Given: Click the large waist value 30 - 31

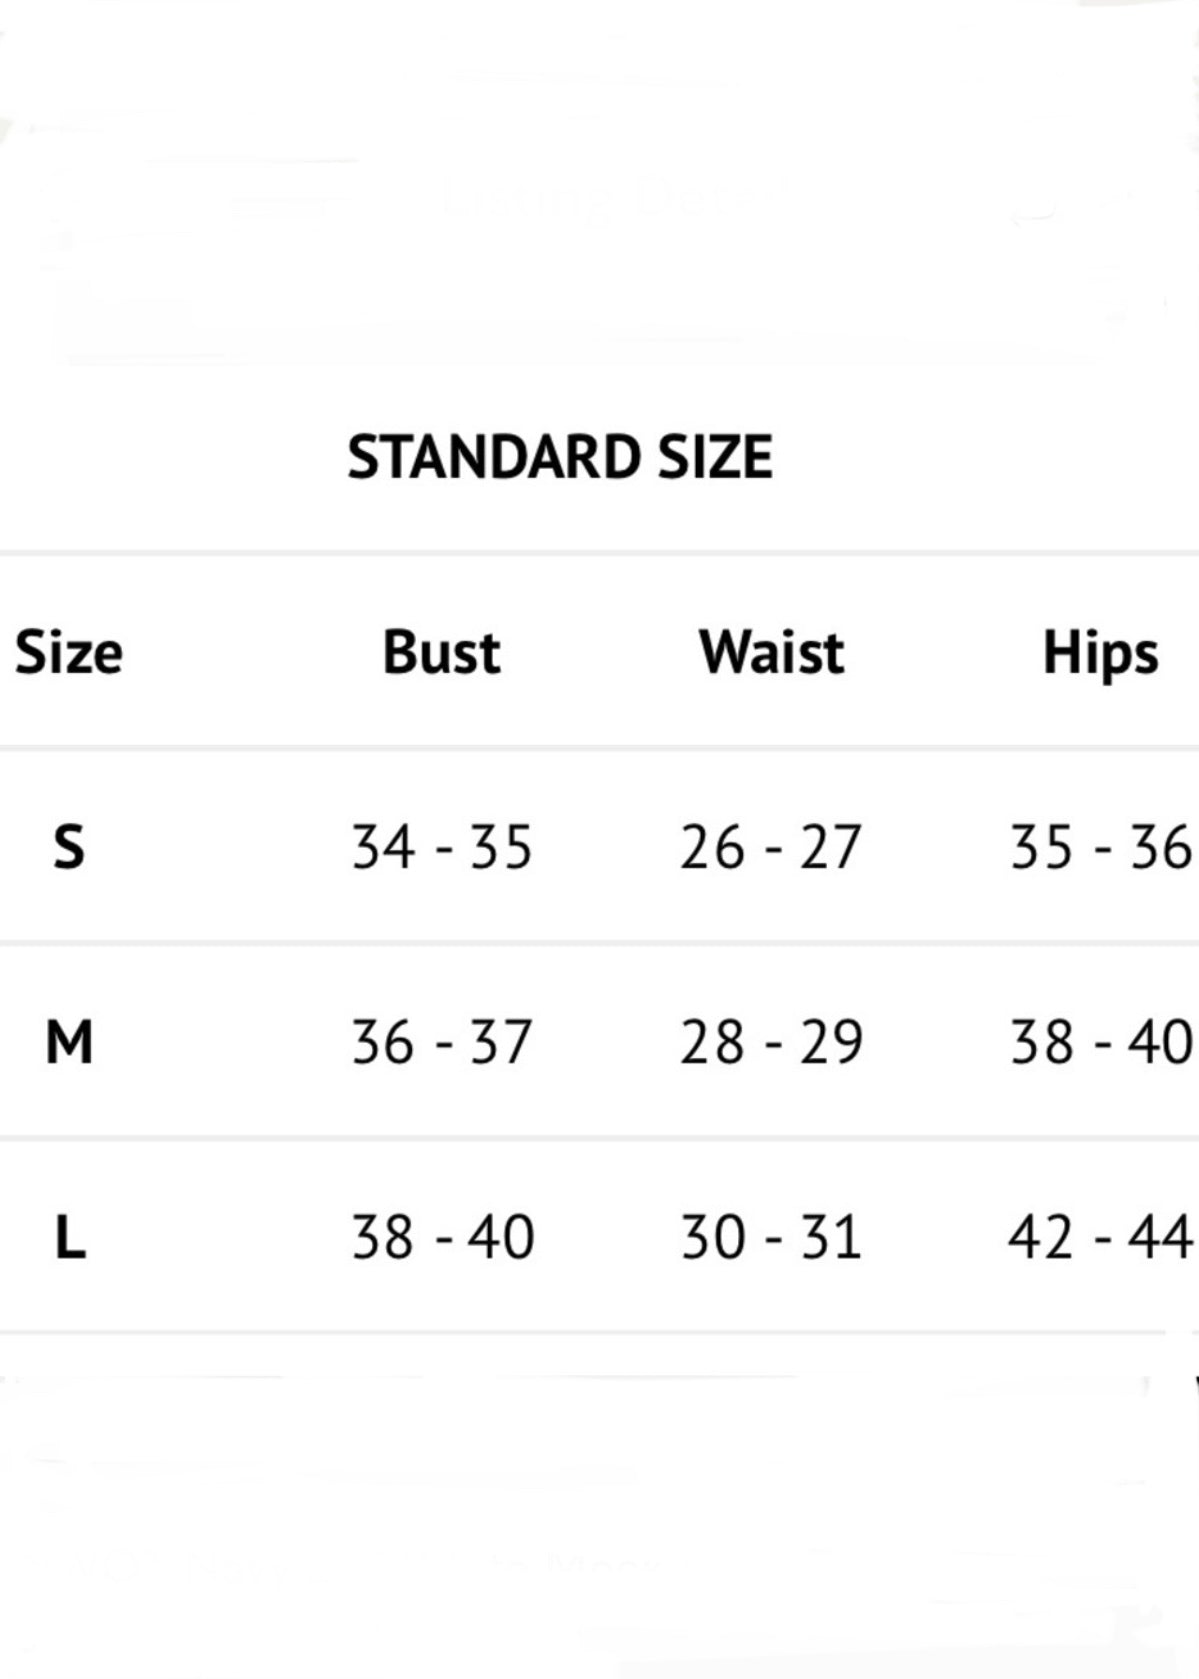Looking at the screenshot, I should click(x=770, y=1237).
